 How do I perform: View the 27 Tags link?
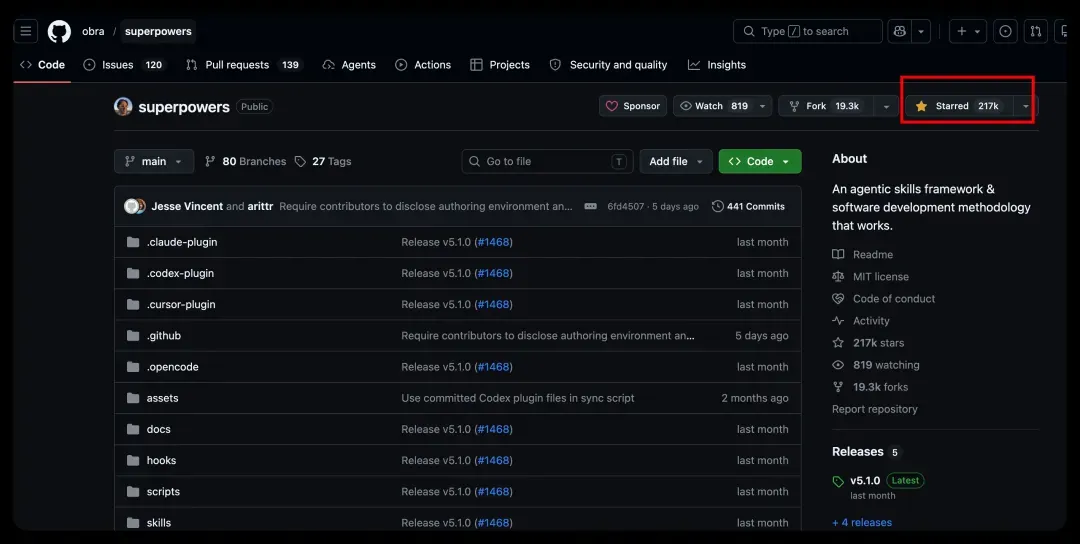coord(323,161)
